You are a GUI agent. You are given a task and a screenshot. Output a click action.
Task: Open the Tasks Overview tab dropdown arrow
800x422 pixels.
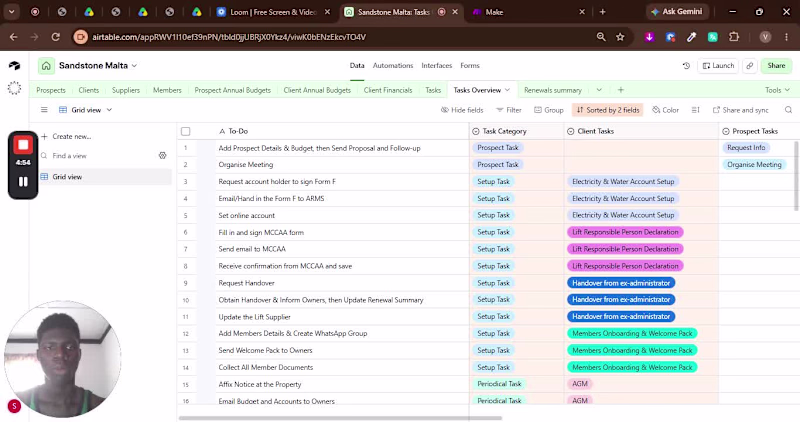click(x=508, y=90)
